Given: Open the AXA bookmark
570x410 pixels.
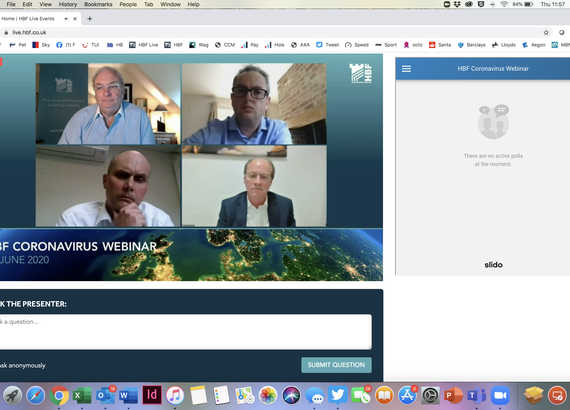Looking at the screenshot, I should pos(300,45).
